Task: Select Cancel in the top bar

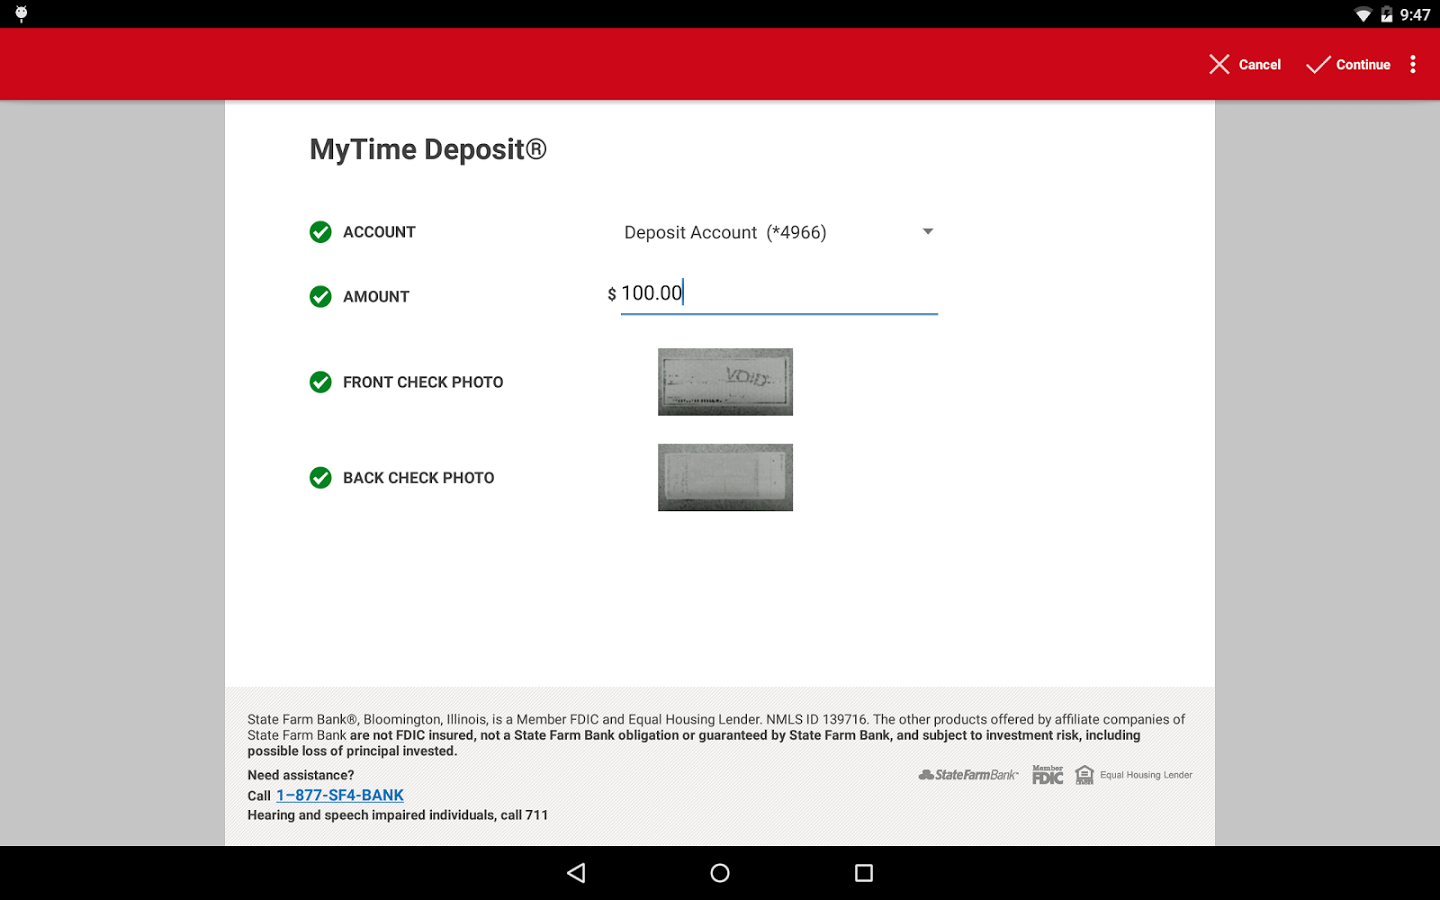Action: coord(1259,64)
